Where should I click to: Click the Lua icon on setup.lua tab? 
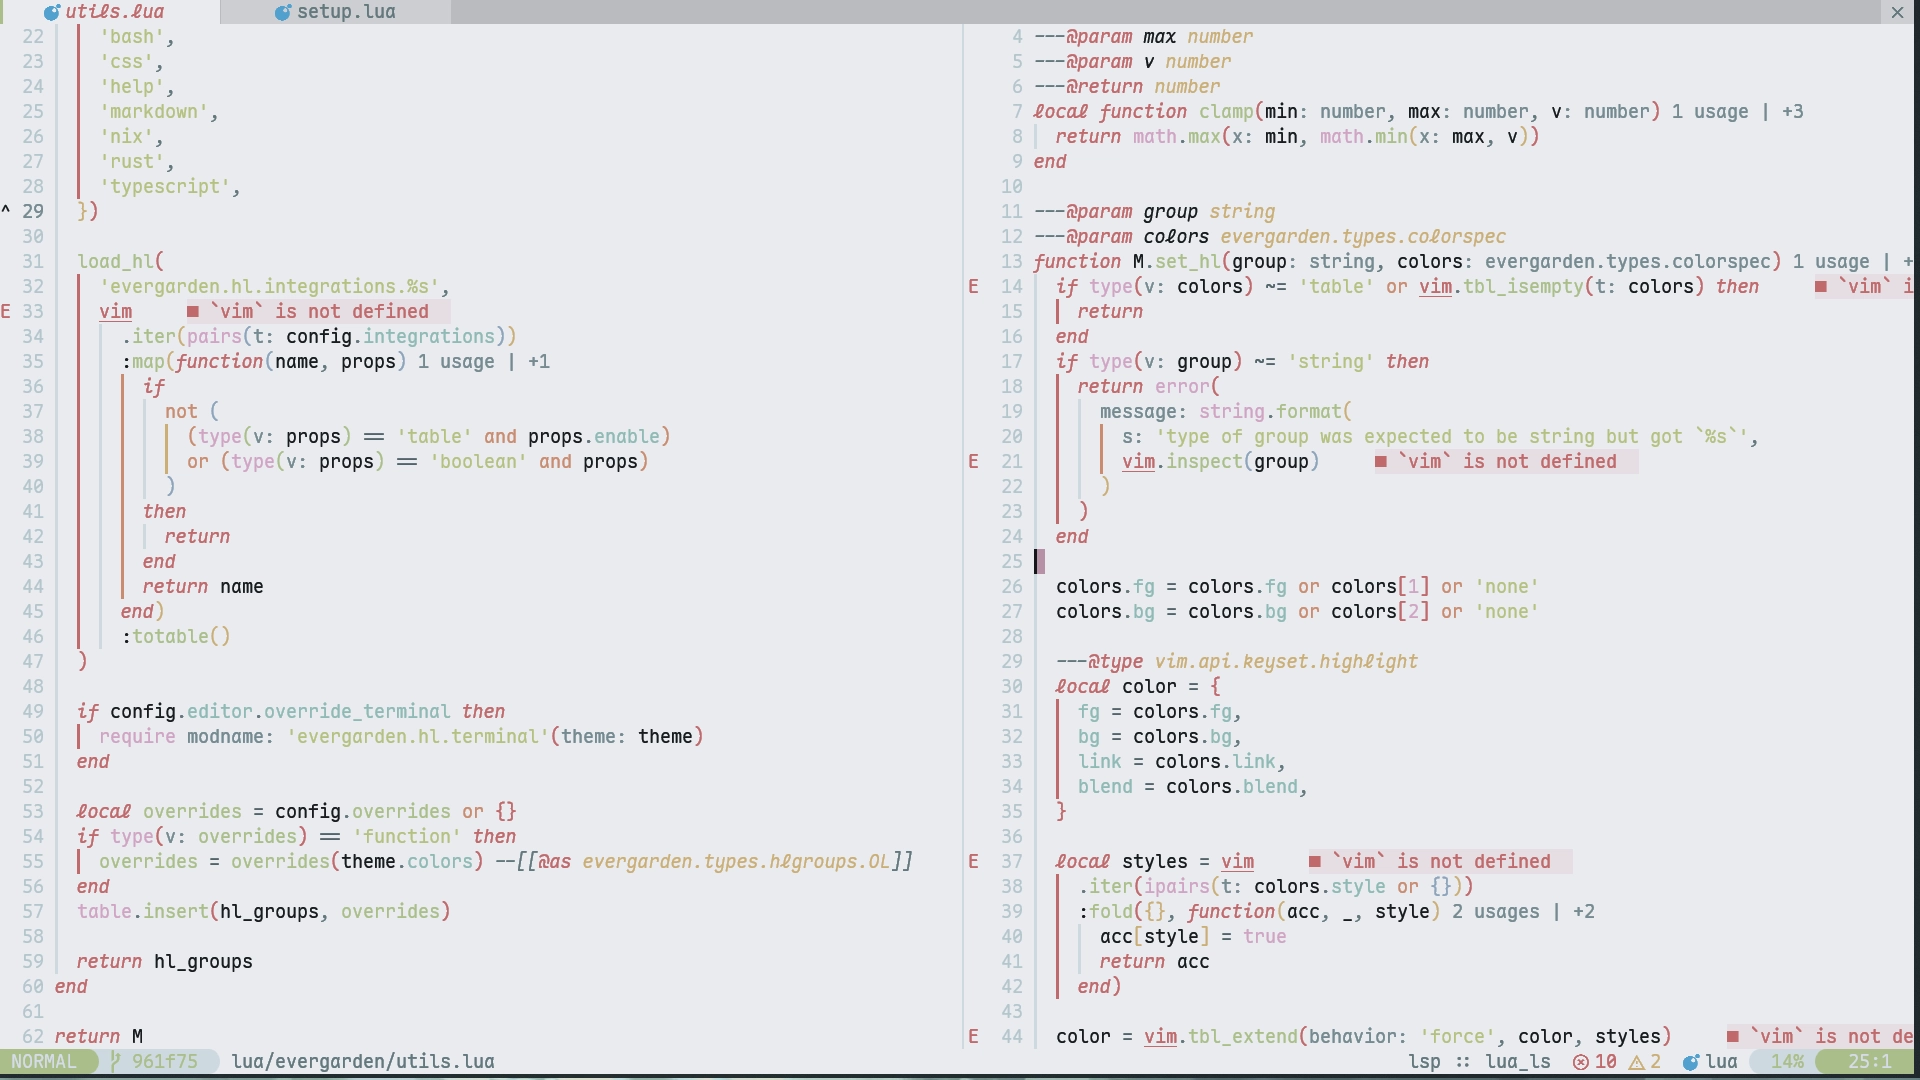point(283,12)
